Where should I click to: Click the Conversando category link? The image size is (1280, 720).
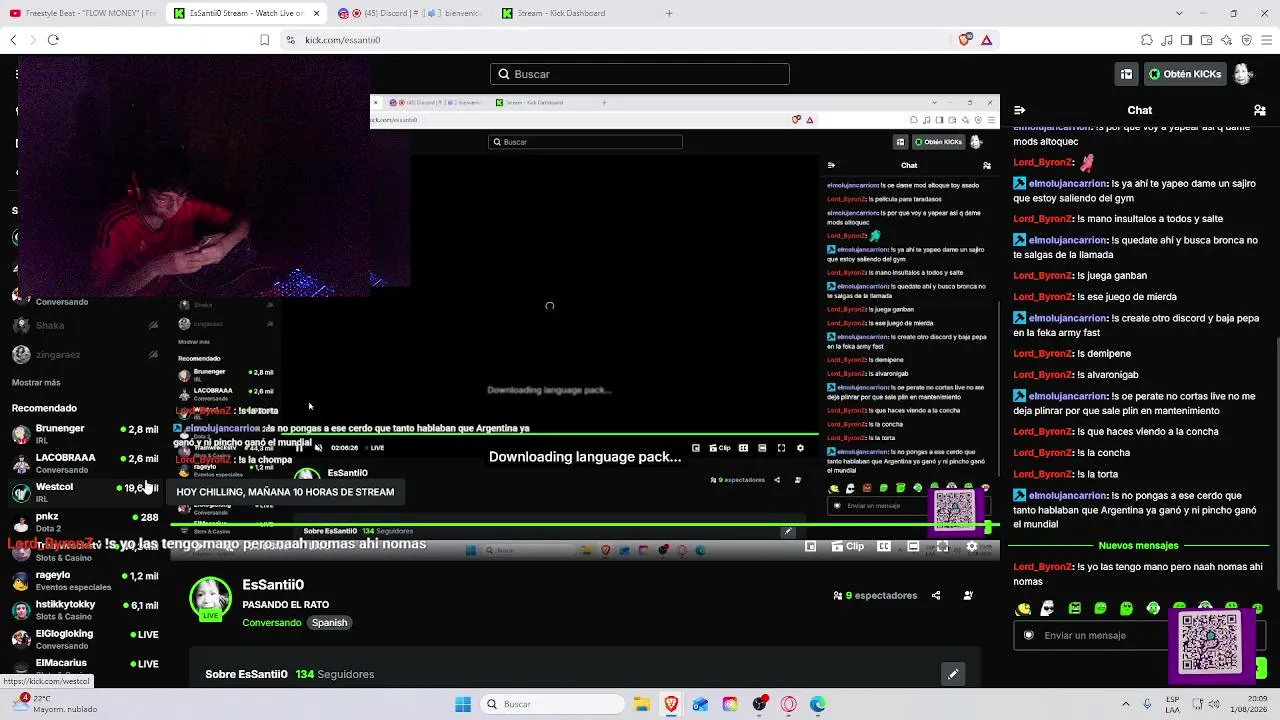pyautogui.click(x=272, y=622)
